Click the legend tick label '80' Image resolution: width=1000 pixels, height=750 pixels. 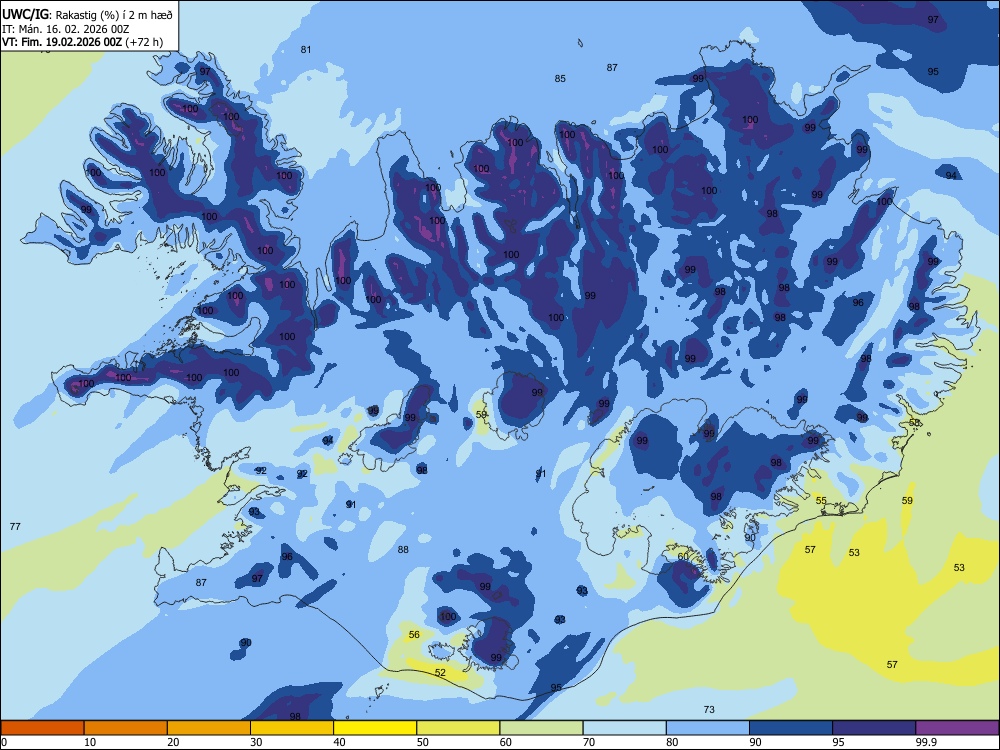[672, 742]
